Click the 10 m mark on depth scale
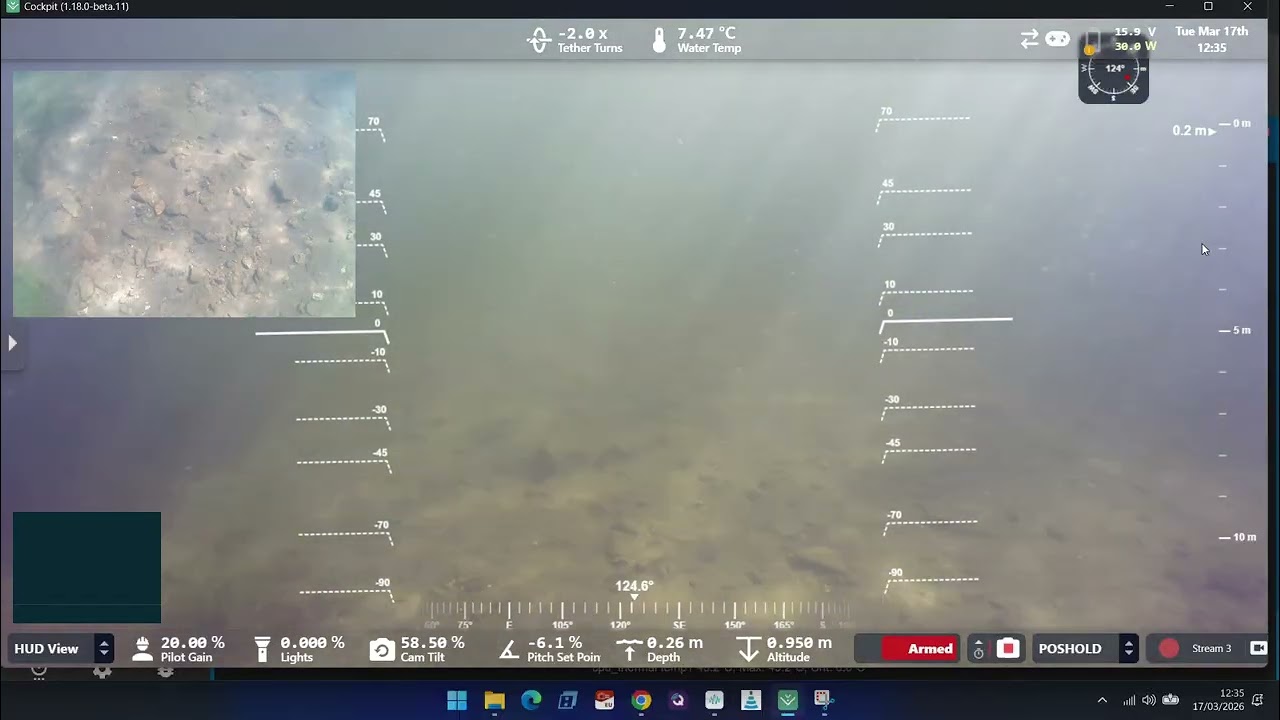1280x720 pixels. coord(1237,537)
